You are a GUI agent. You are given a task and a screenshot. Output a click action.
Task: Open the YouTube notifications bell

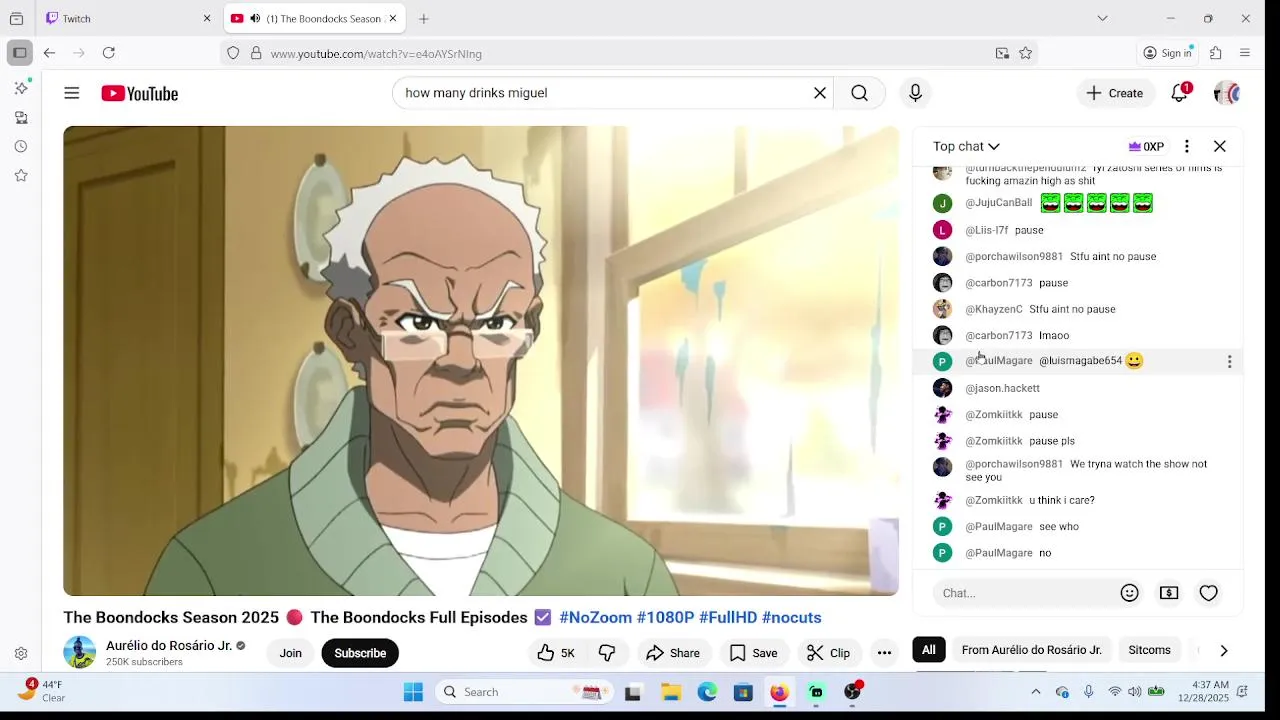(1180, 93)
